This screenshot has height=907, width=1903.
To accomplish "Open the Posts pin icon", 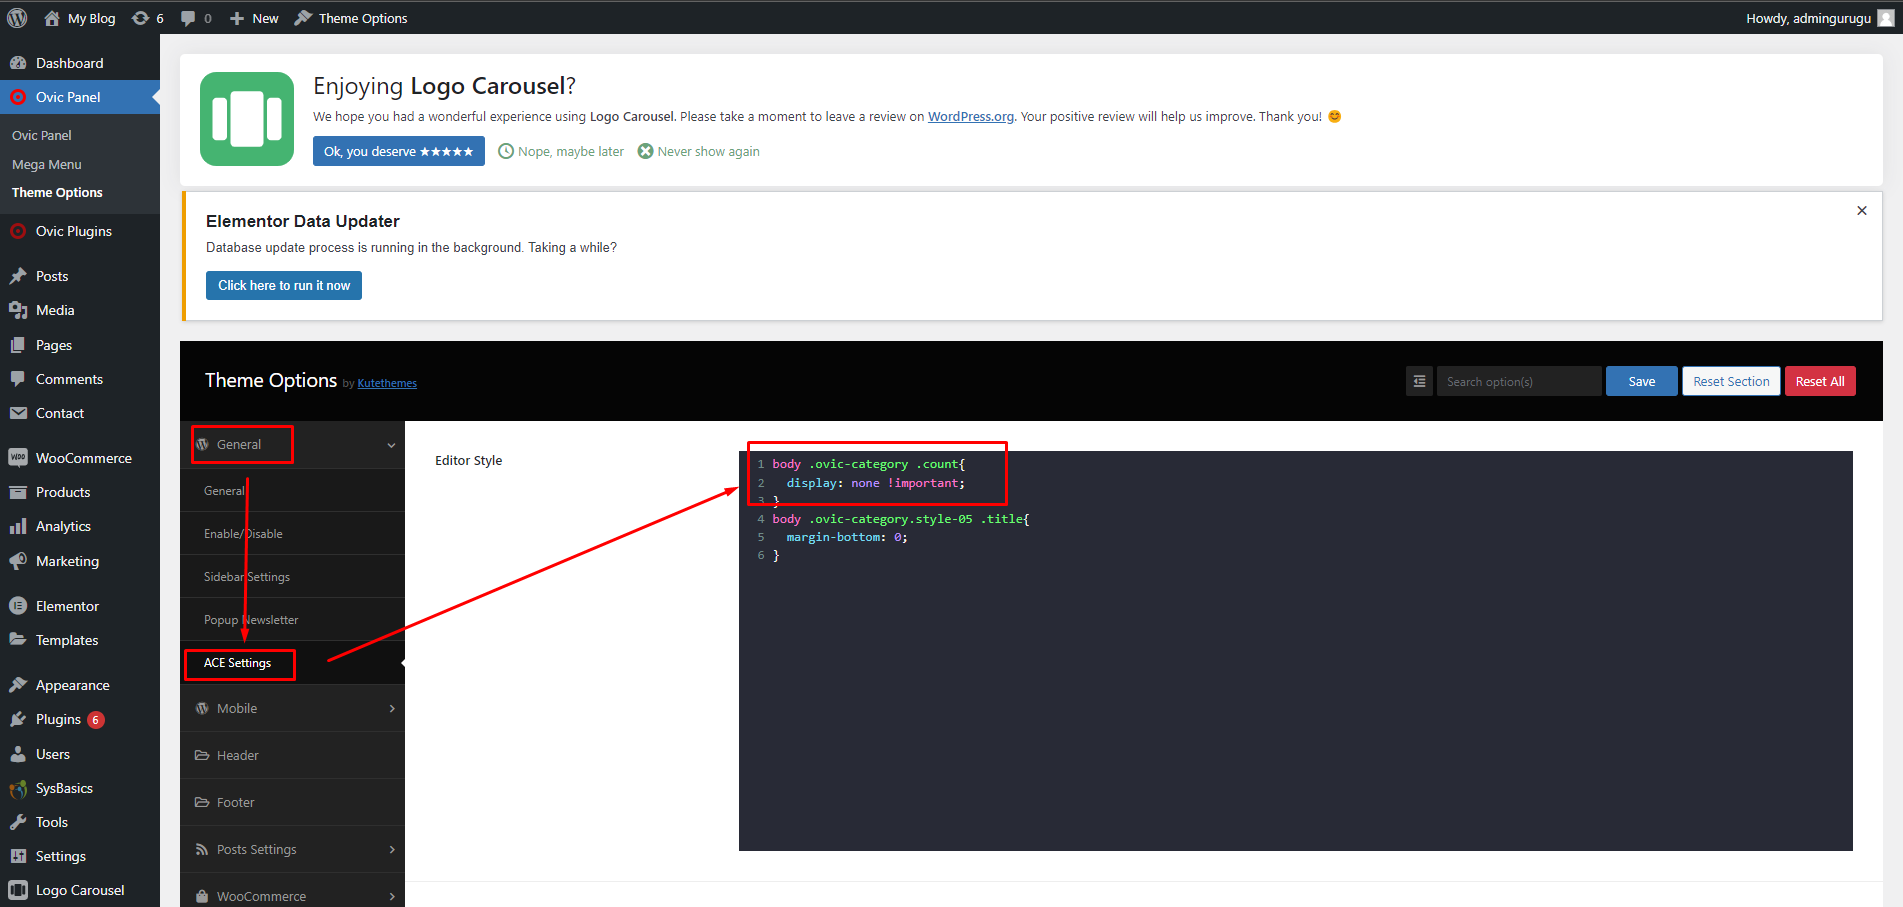I will [18, 276].
